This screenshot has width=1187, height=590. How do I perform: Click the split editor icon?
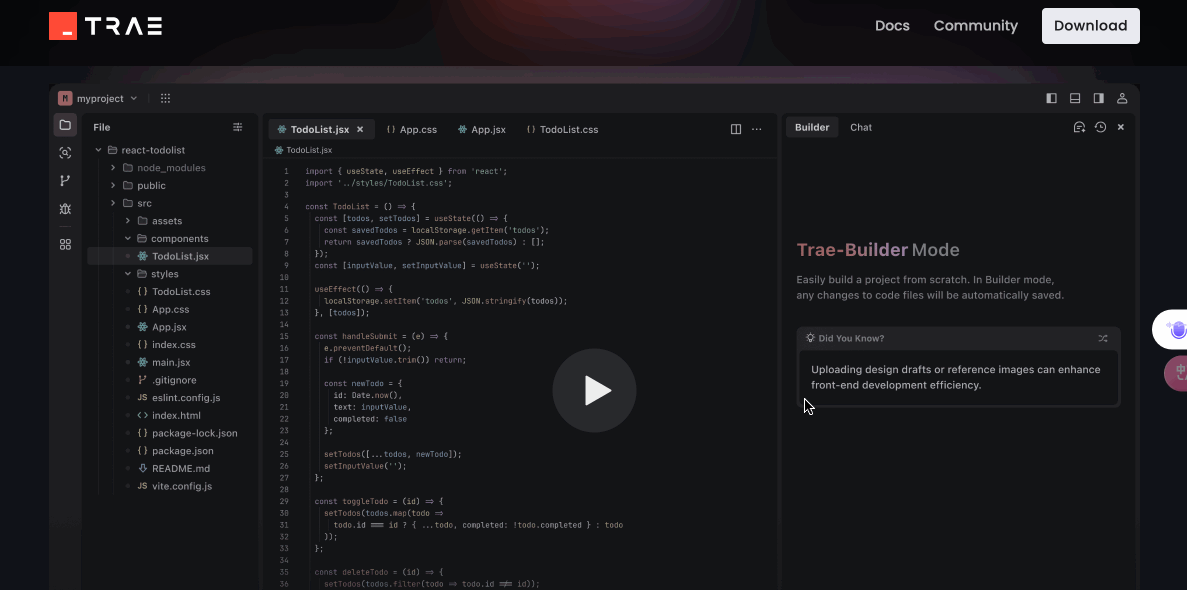click(736, 130)
